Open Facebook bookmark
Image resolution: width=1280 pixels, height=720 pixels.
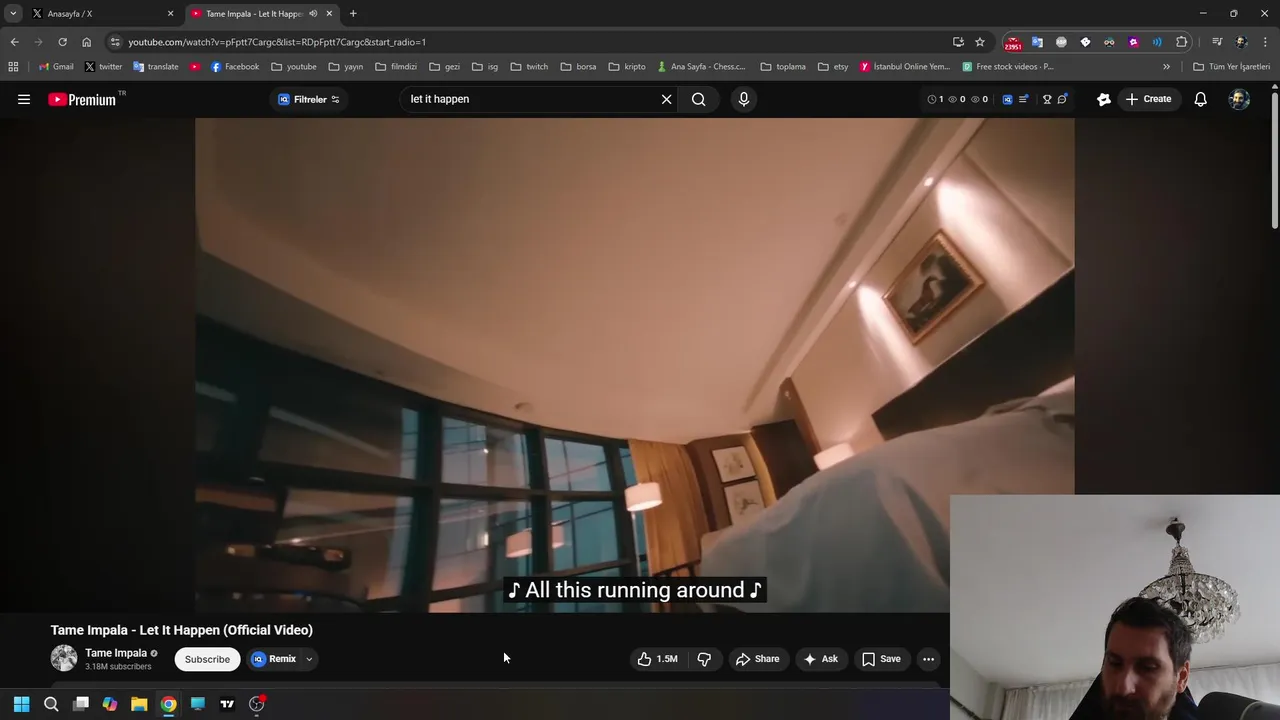coord(235,67)
